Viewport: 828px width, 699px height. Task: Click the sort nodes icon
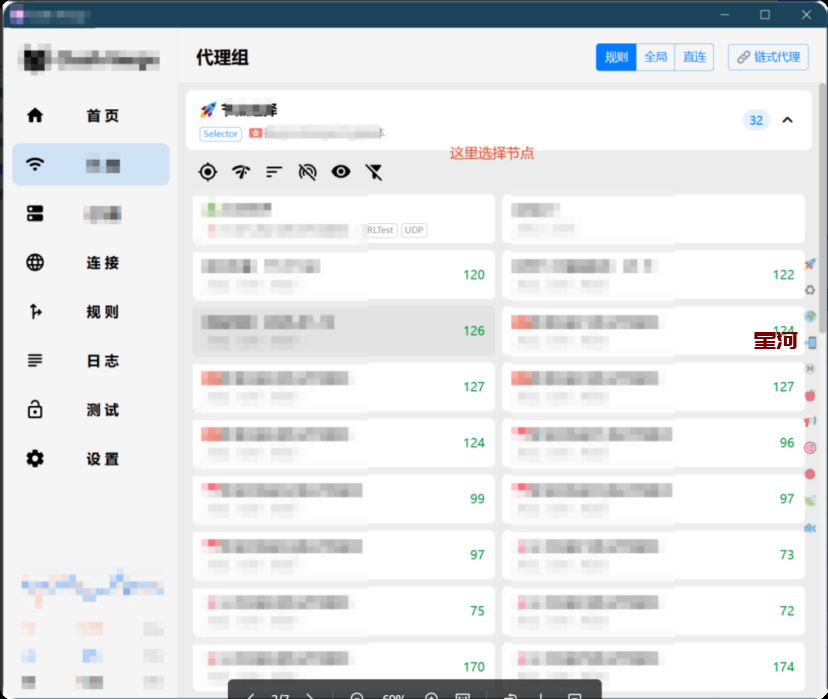274,172
